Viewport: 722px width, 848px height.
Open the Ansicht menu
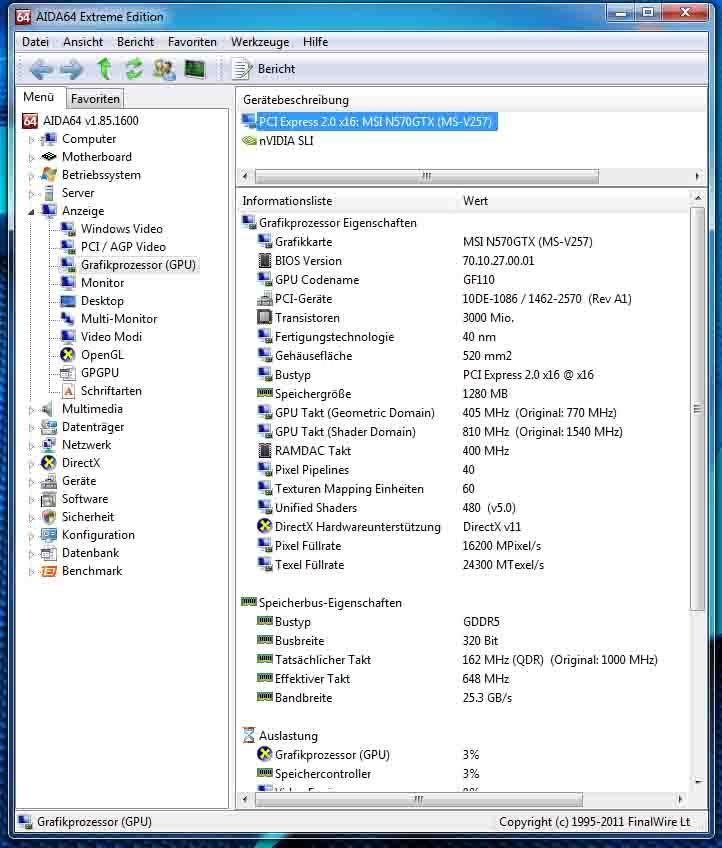click(83, 42)
